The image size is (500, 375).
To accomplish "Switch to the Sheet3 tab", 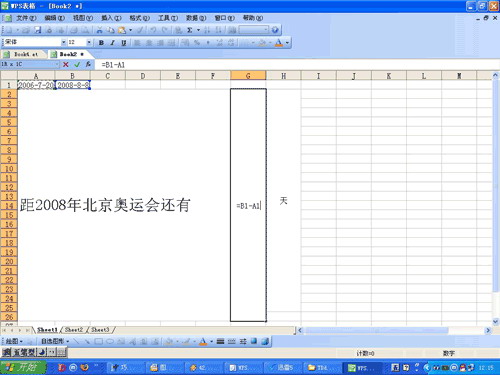I will [x=100, y=330].
